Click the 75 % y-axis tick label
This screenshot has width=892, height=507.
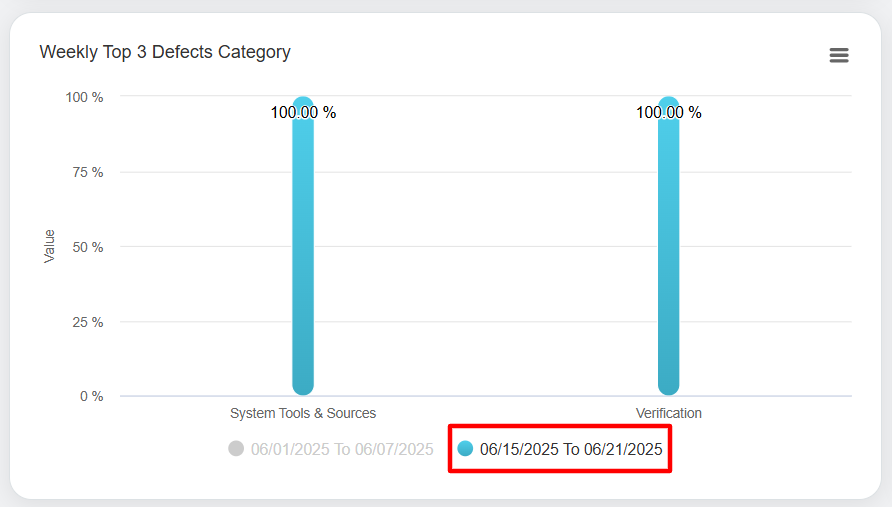click(x=86, y=172)
